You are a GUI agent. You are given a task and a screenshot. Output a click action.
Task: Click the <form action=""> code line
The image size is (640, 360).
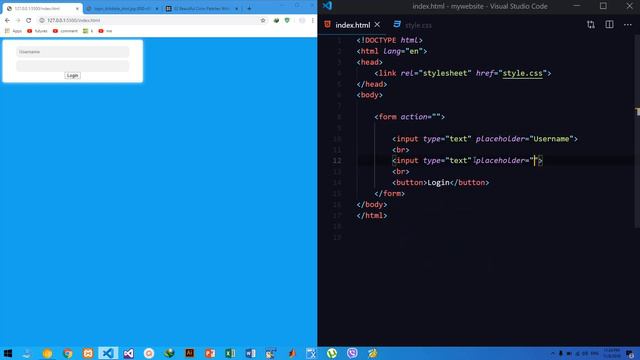[x=409, y=117]
